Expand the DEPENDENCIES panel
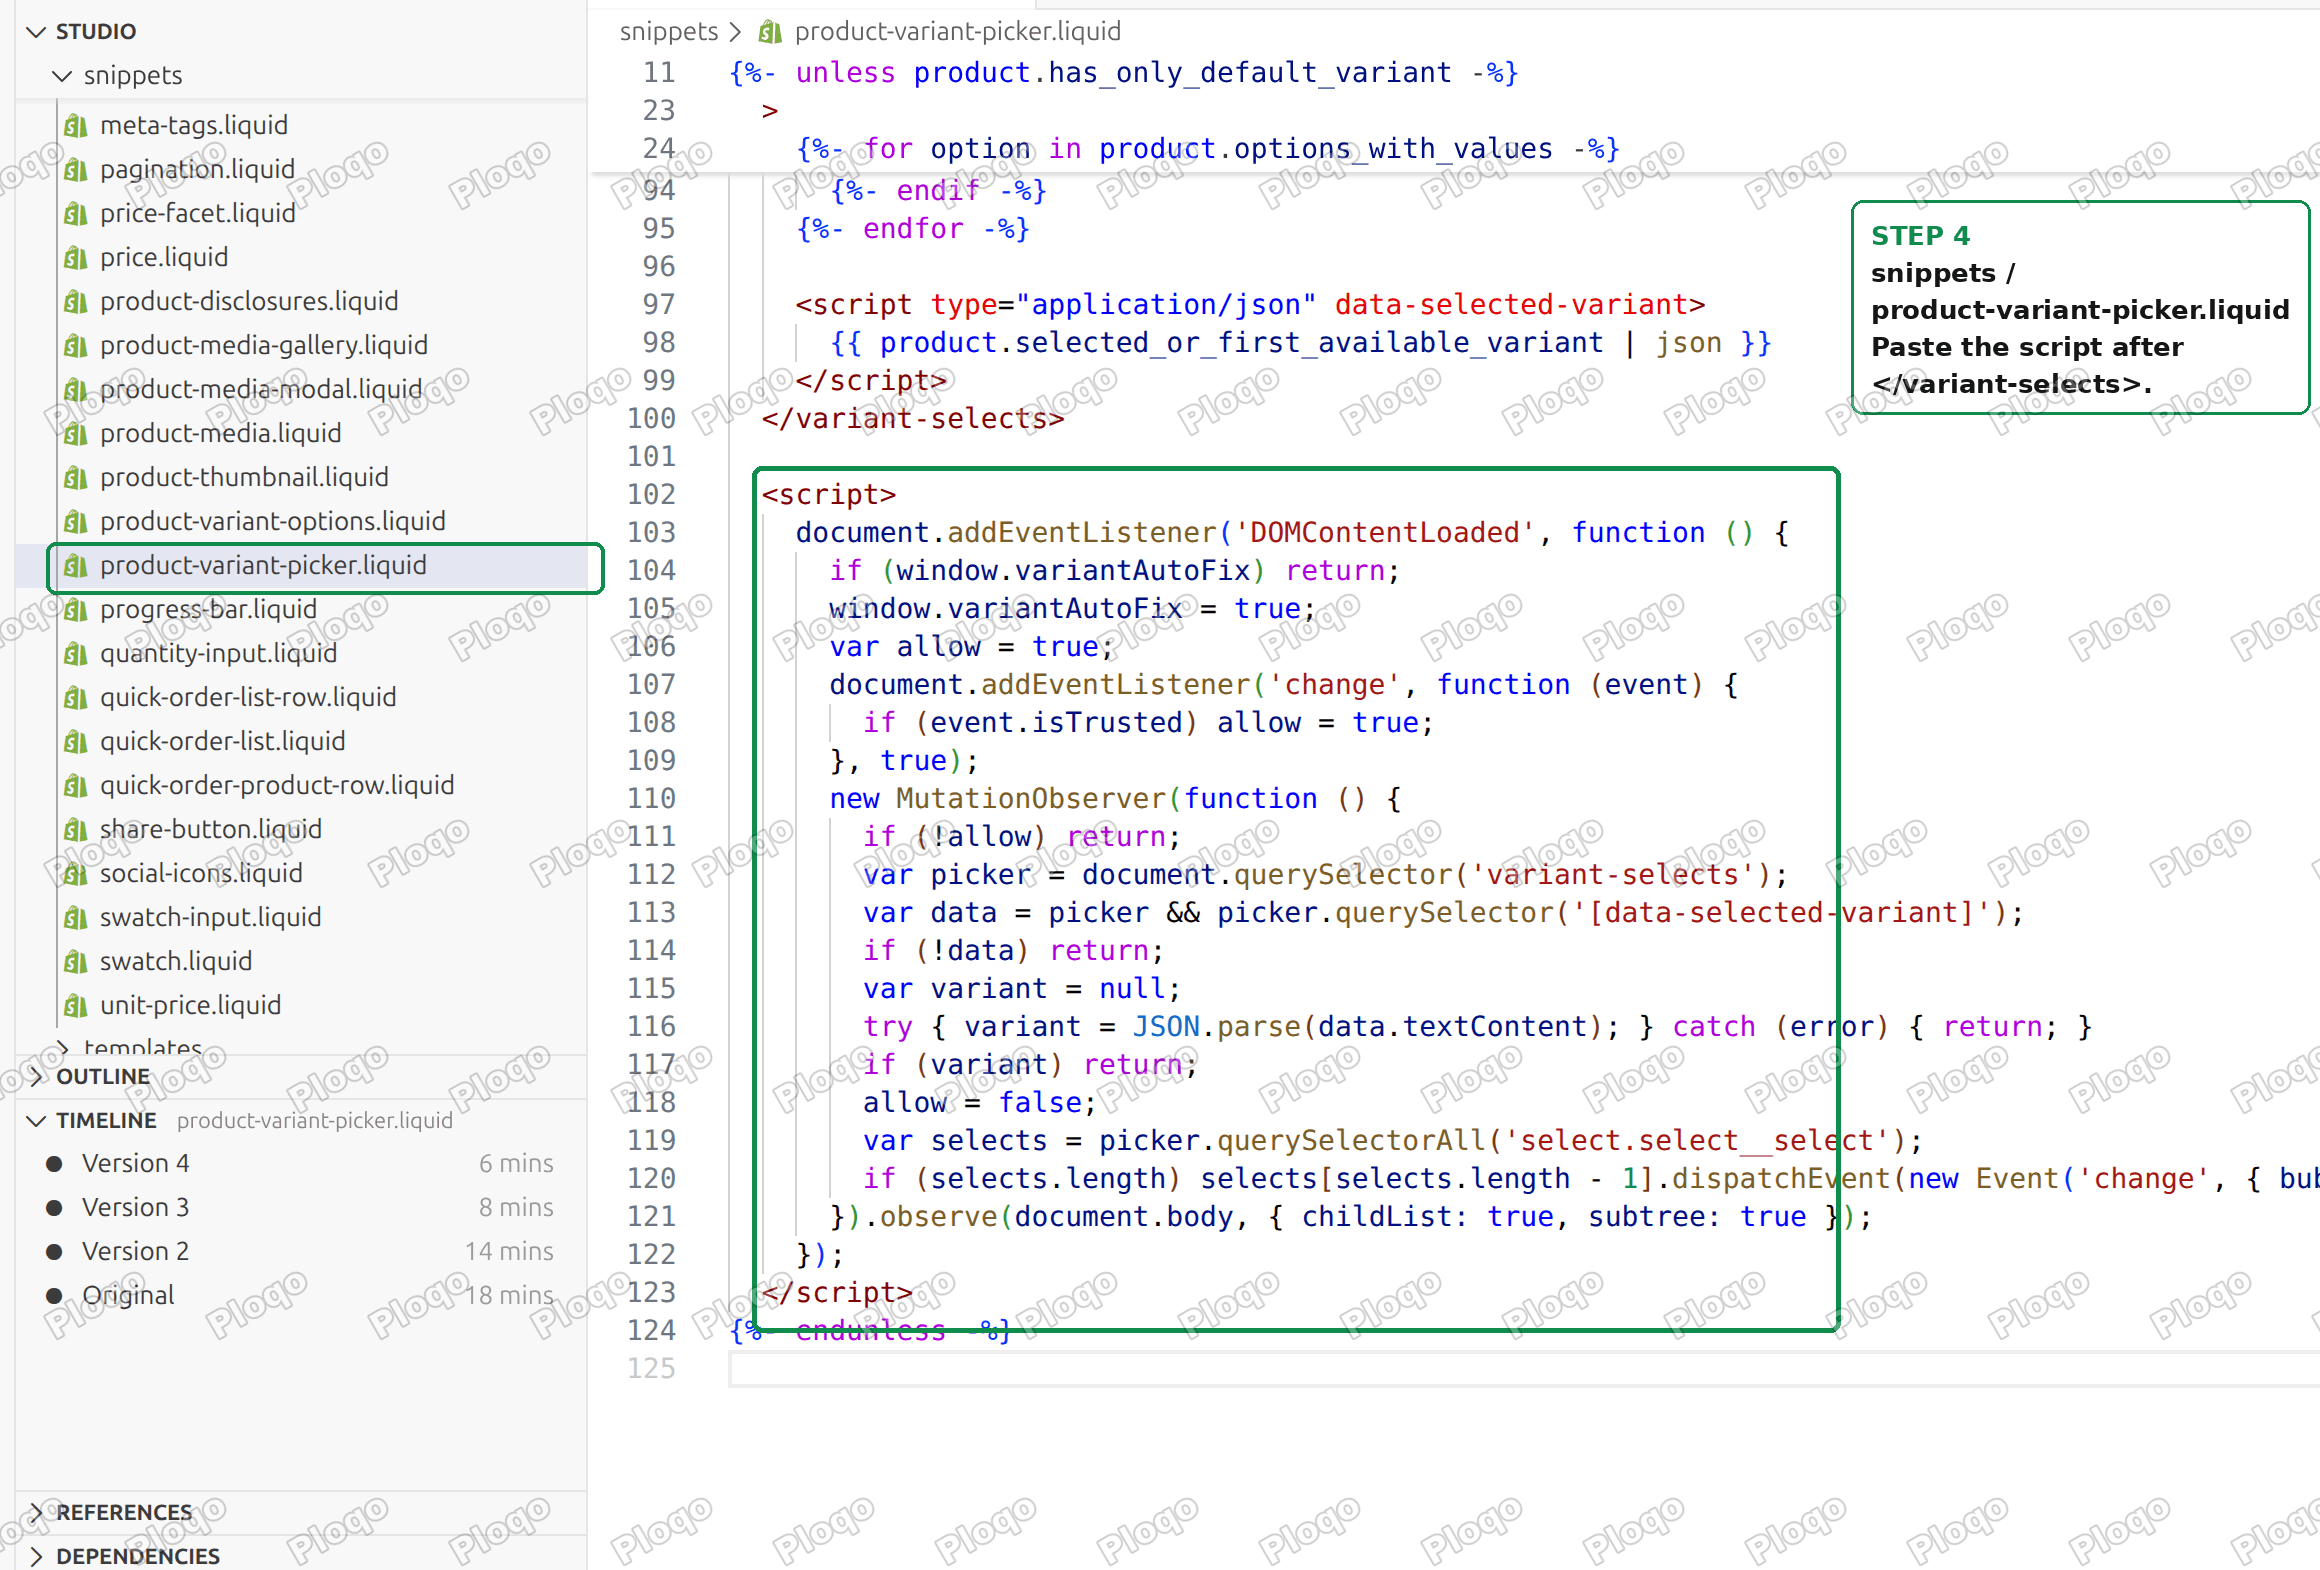Viewport: 2320px width, 1570px height. [36, 1557]
